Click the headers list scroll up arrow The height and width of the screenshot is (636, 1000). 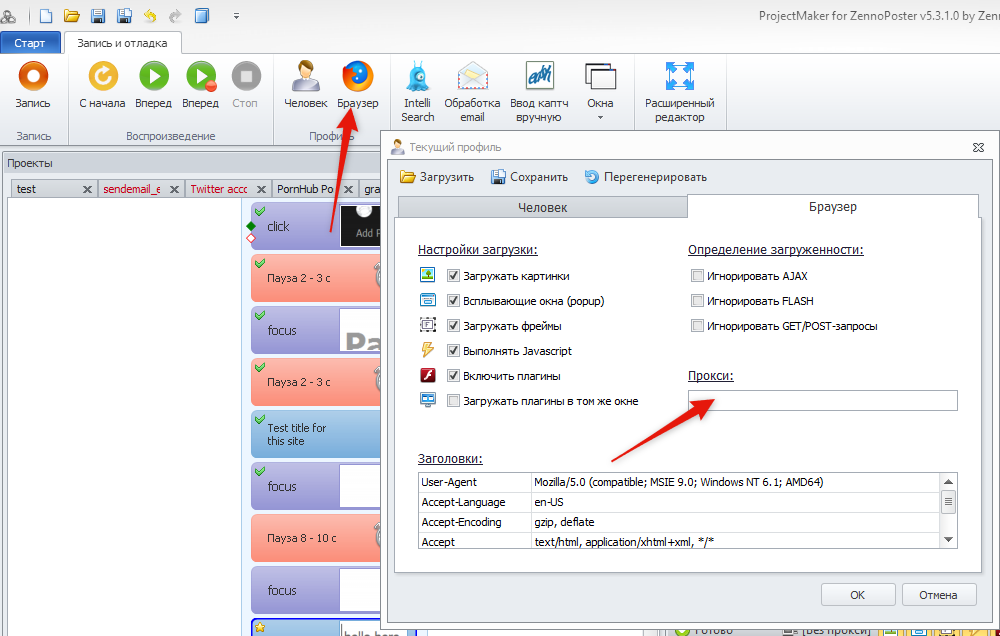948,482
